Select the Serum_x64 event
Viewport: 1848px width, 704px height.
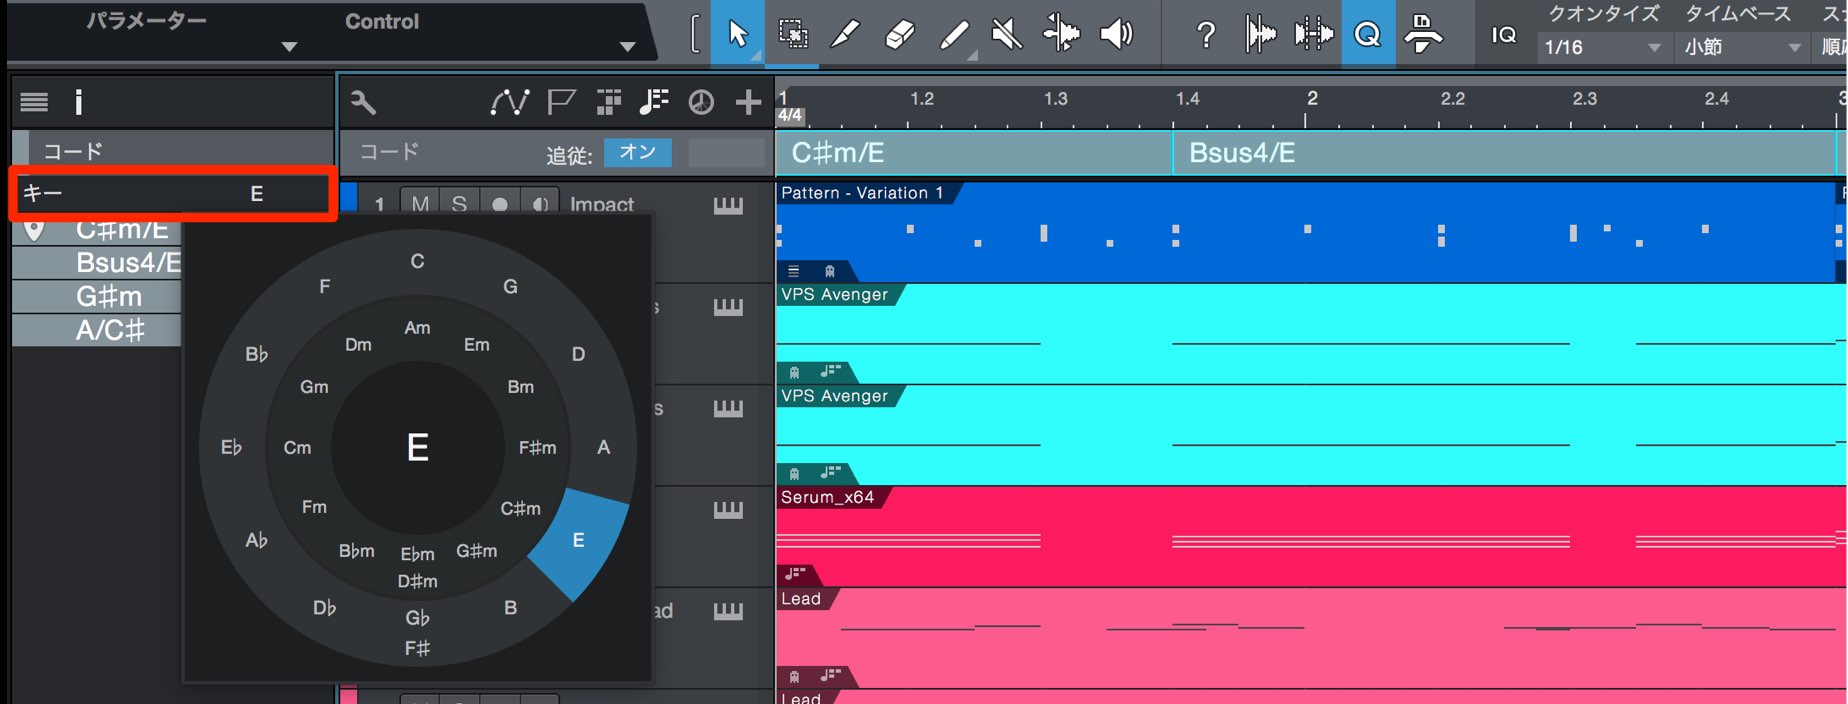tap(1310, 536)
